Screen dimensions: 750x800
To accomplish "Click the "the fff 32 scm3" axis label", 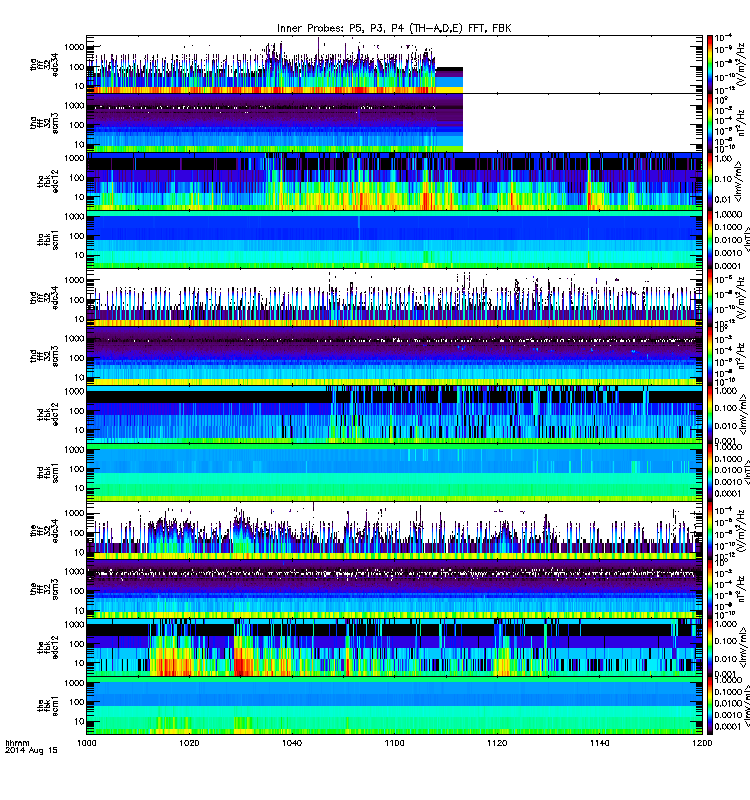I will point(44,589).
